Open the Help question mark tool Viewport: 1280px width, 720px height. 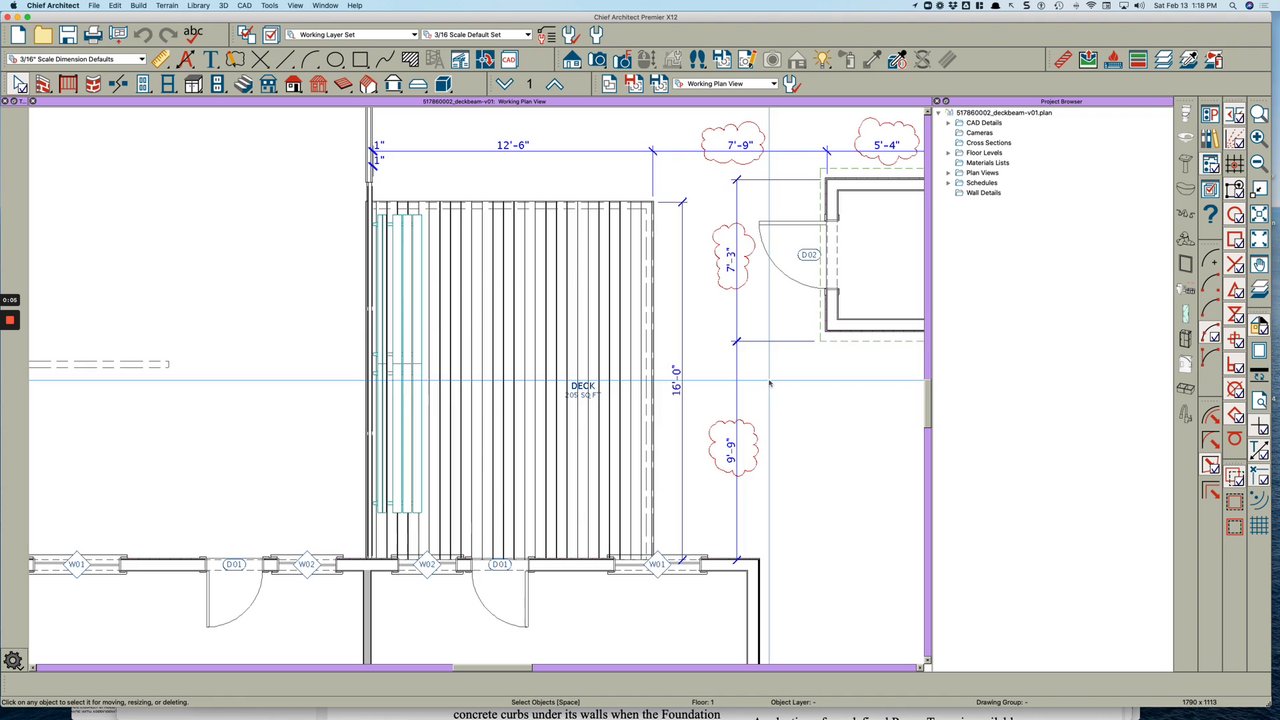point(1210,214)
